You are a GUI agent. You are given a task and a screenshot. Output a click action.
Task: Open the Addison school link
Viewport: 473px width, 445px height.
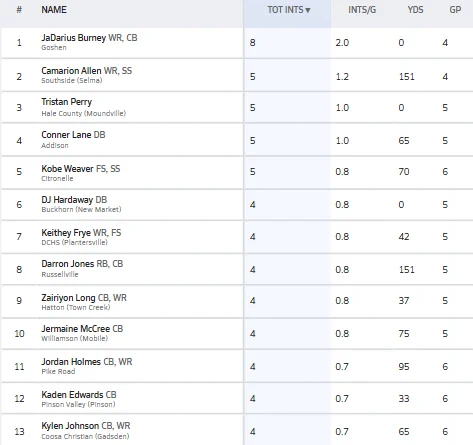[55, 145]
